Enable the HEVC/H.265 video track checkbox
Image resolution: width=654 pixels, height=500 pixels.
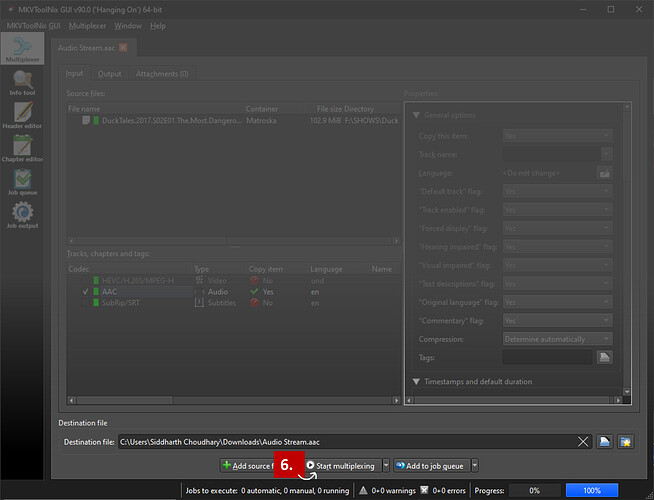87,281
